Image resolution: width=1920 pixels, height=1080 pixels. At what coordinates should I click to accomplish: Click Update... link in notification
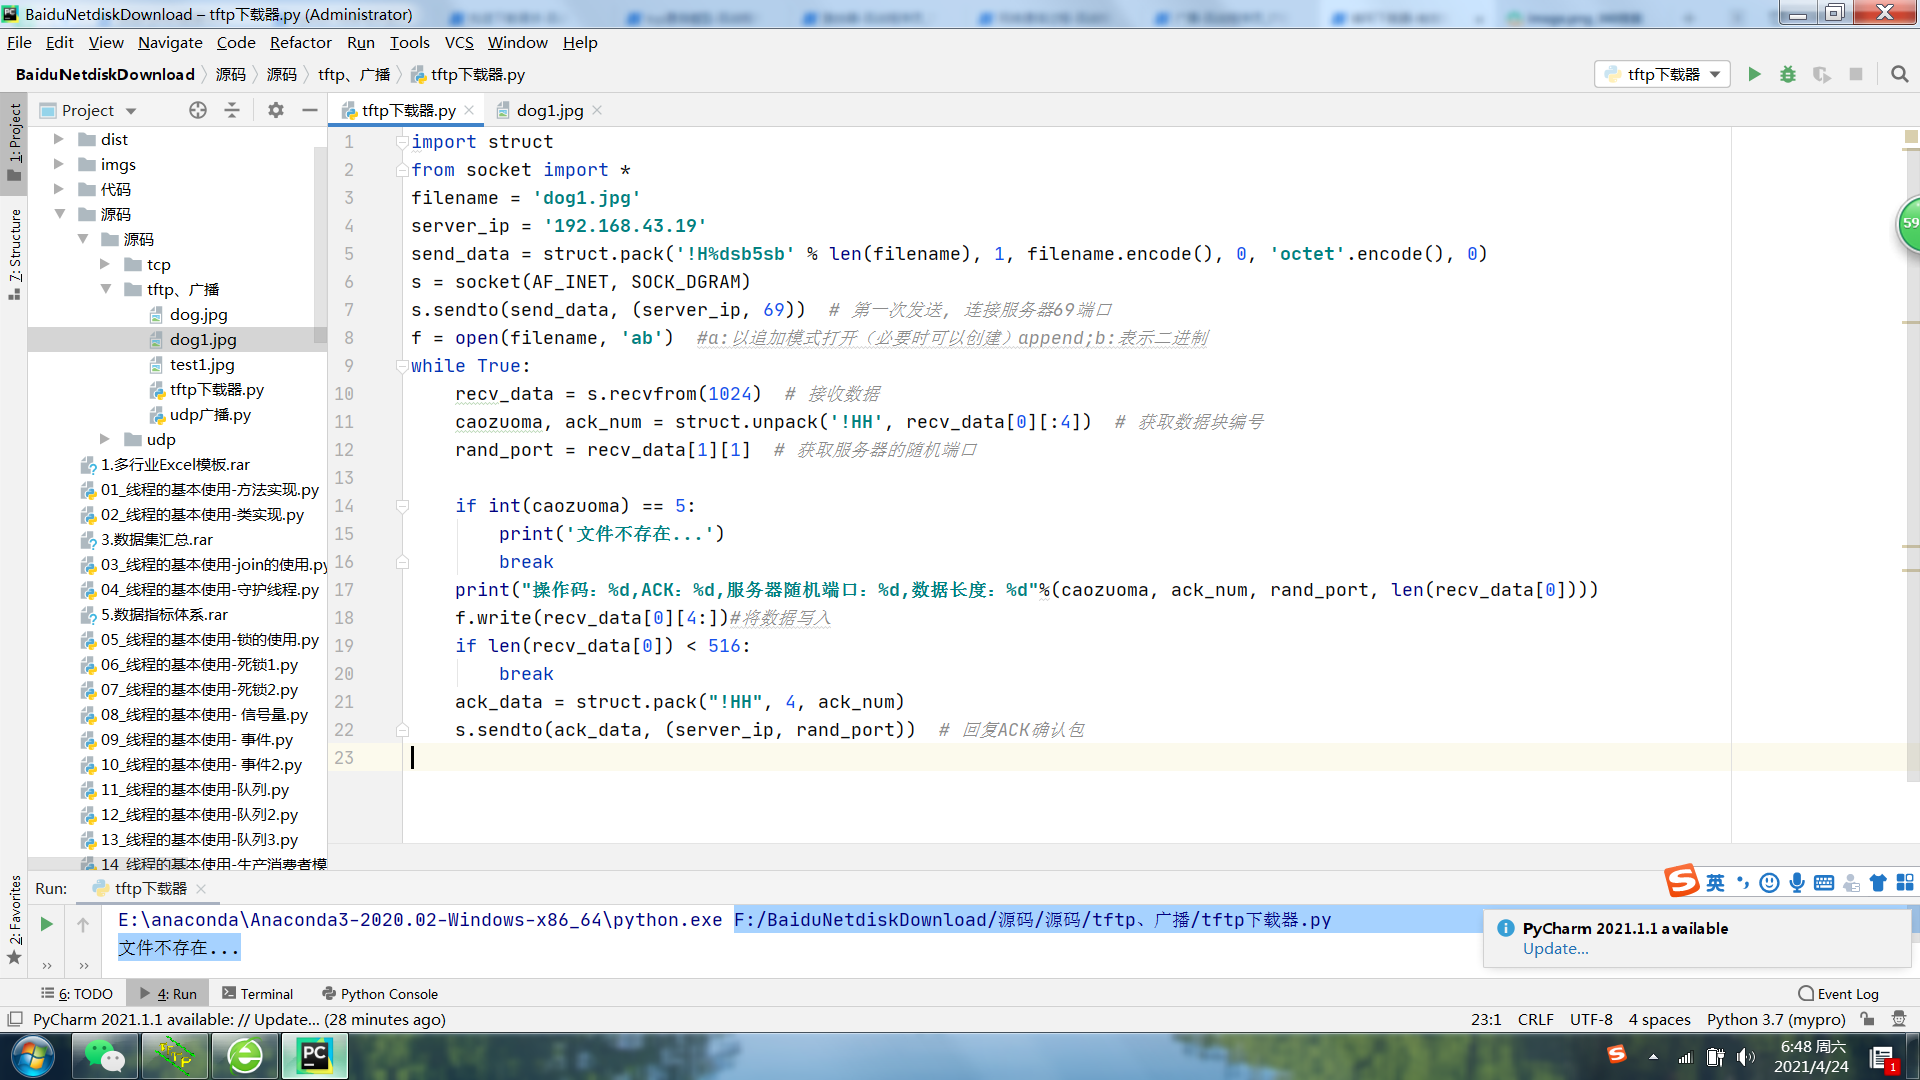[x=1555, y=949]
